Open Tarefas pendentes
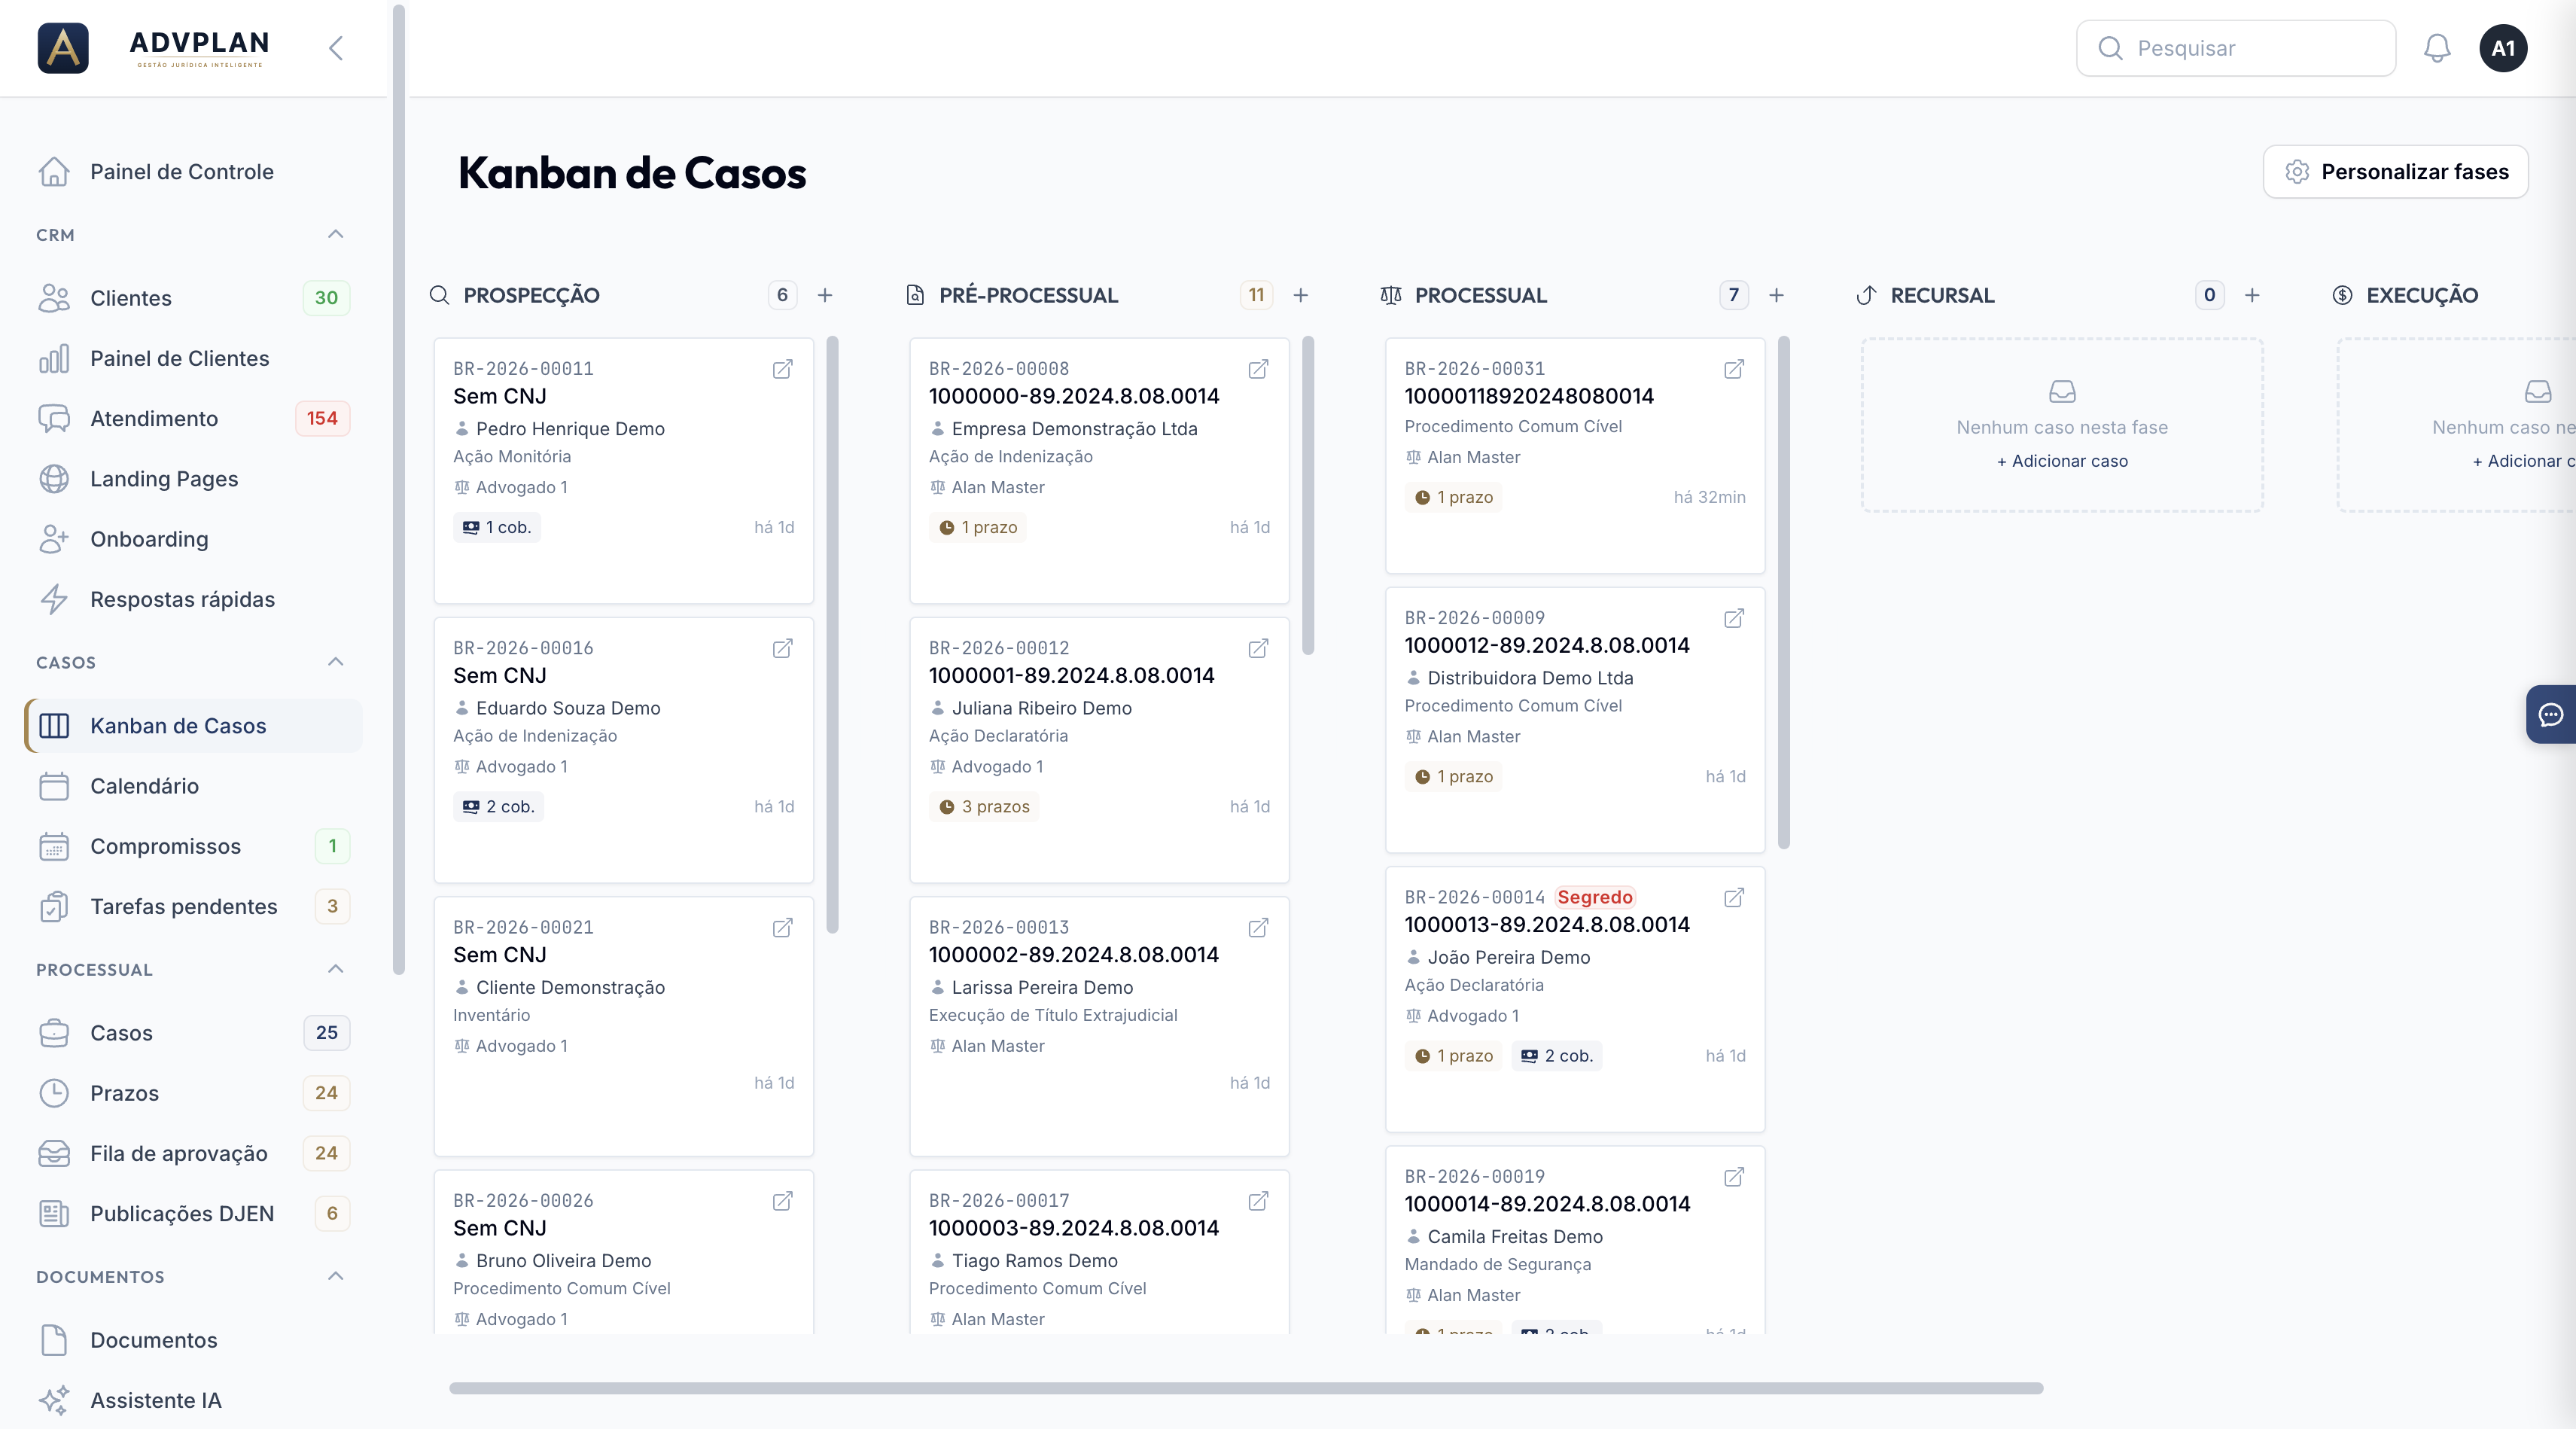Viewport: 2576px width, 1429px height. click(x=193, y=906)
